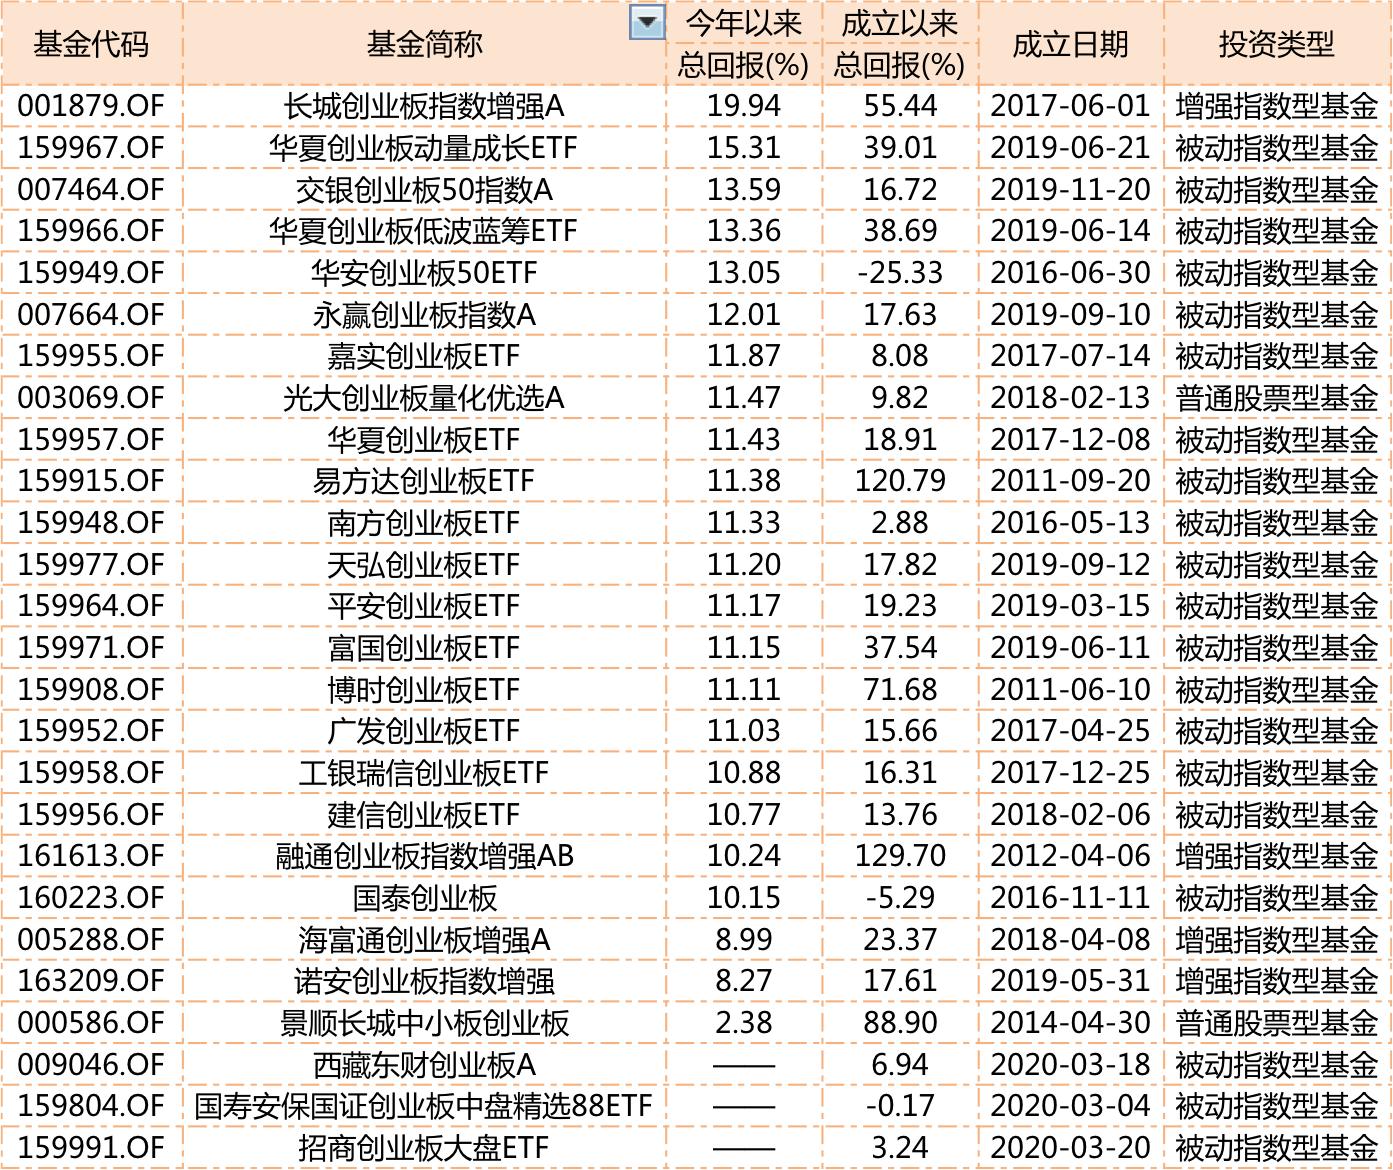Click the 2020-03-18 founding date cell

click(x=1065, y=1062)
